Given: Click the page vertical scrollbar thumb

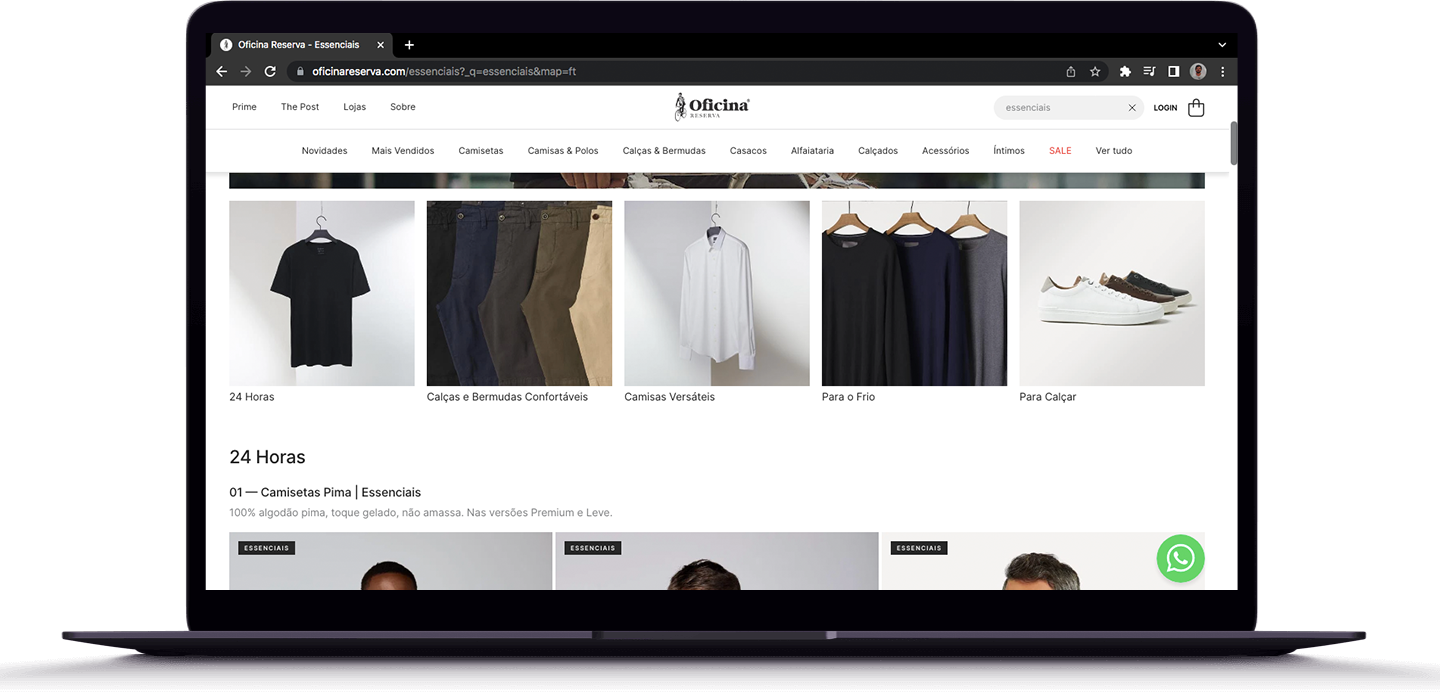Looking at the screenshot, I should 1234,143.
